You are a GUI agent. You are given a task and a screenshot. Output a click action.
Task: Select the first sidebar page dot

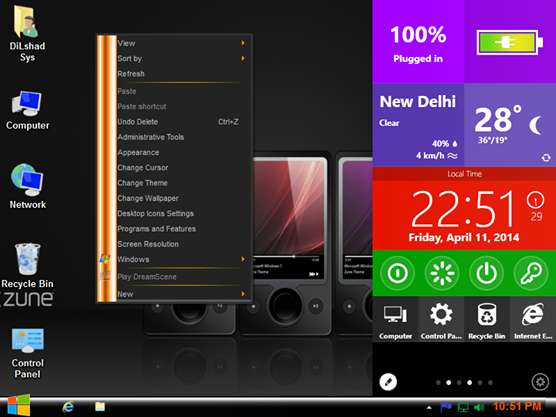438,383
